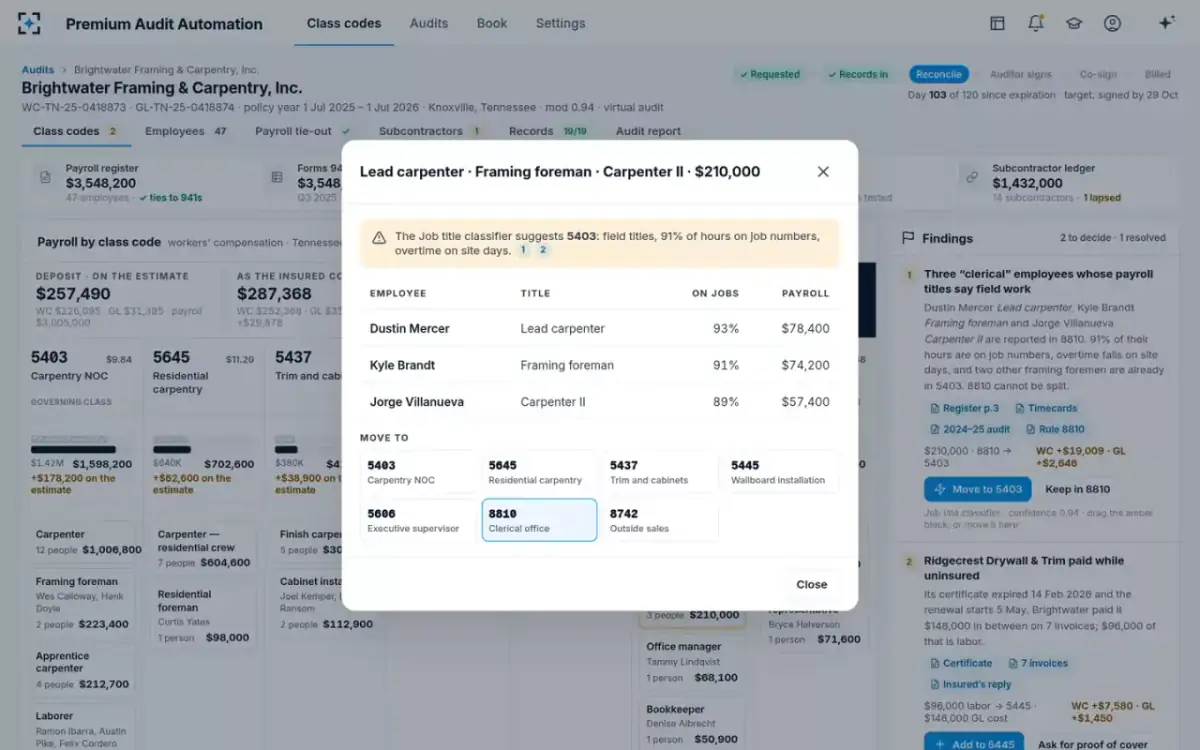Open the Carpenter 12 people card
This screenshot has height=750, width=1200.
tap(82, 542)
